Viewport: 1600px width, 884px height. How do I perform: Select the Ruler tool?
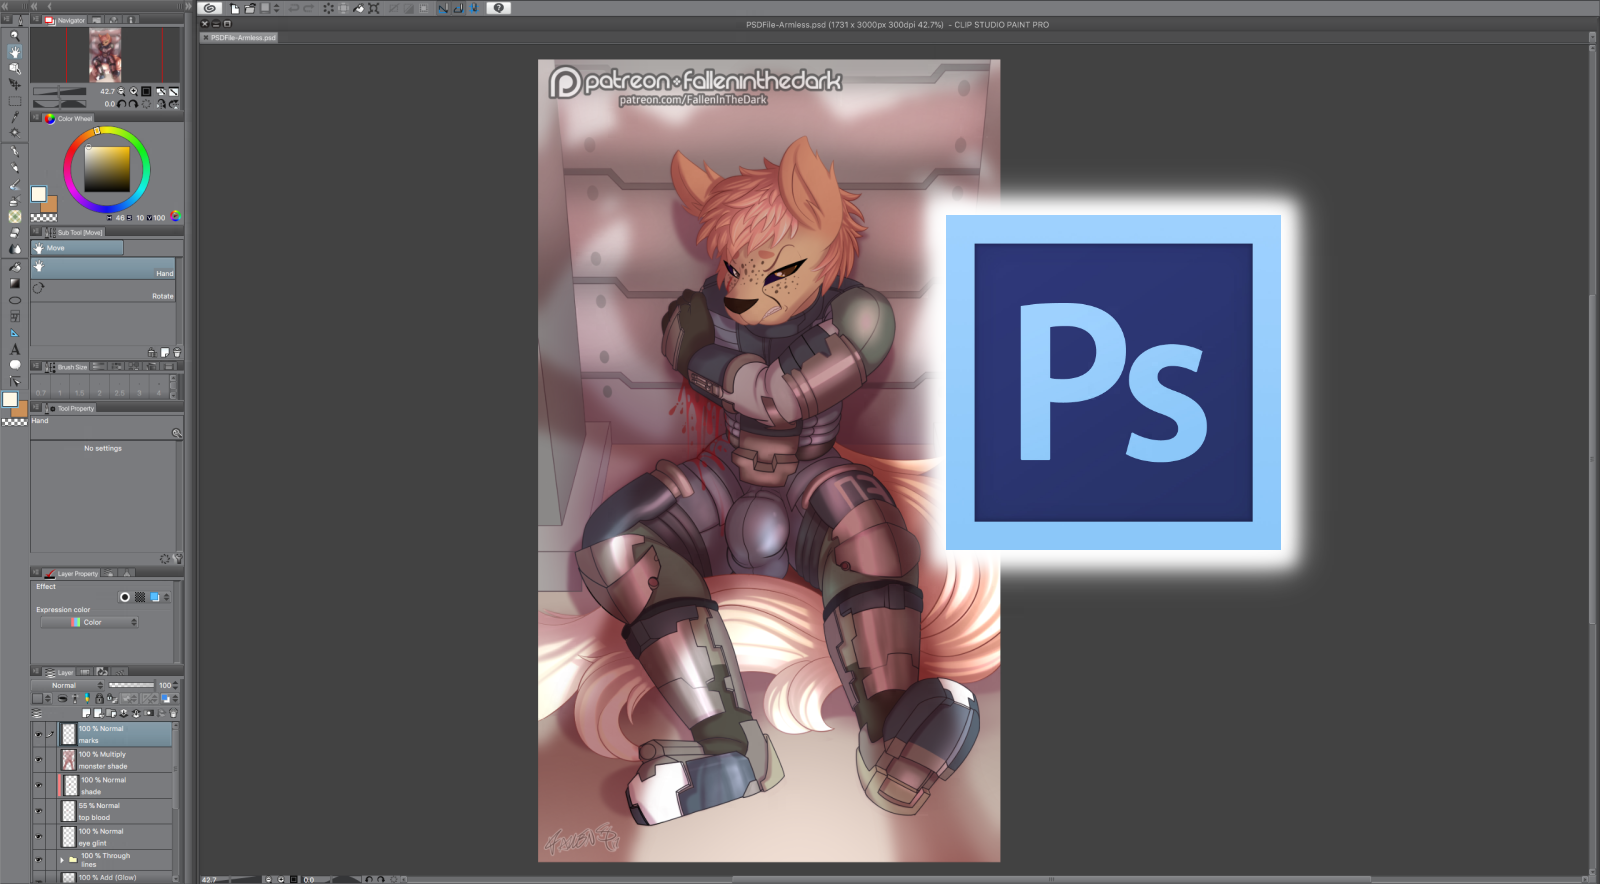pos(14,333)
